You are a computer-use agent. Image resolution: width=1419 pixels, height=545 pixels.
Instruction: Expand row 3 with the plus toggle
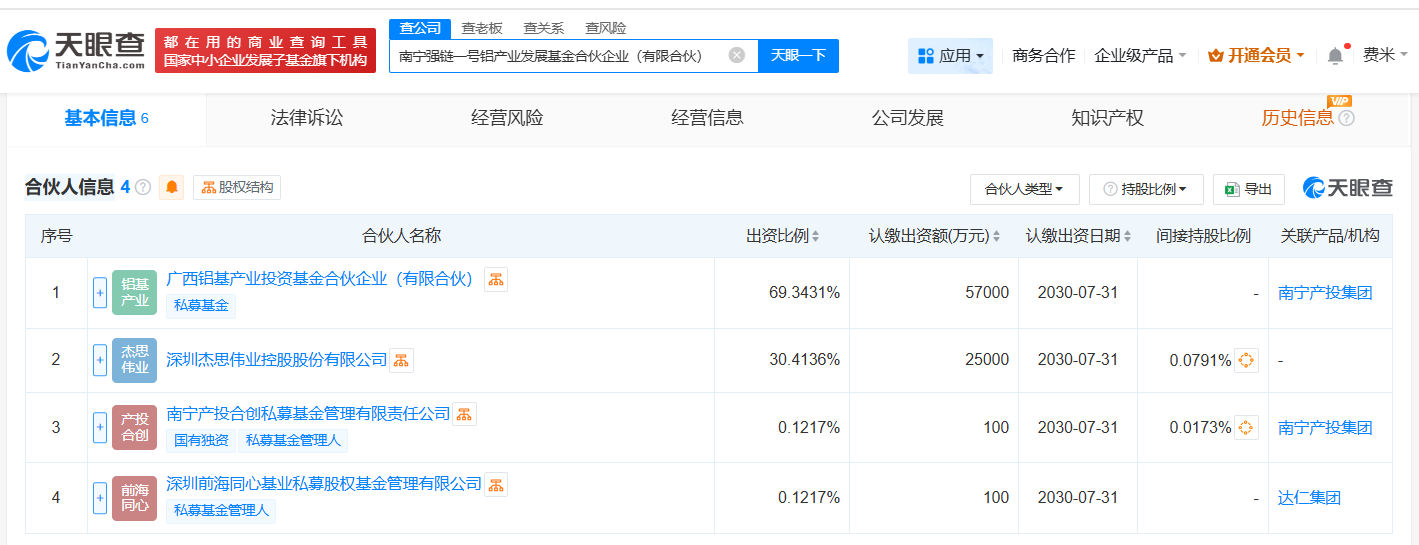pyautogui.click(x=99, y=428)
